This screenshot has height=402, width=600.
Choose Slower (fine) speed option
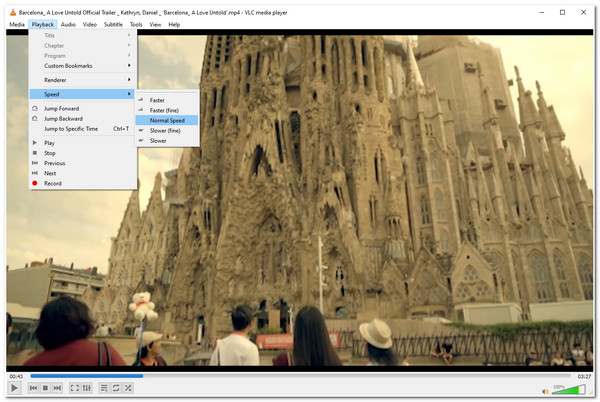click(167, 130)
